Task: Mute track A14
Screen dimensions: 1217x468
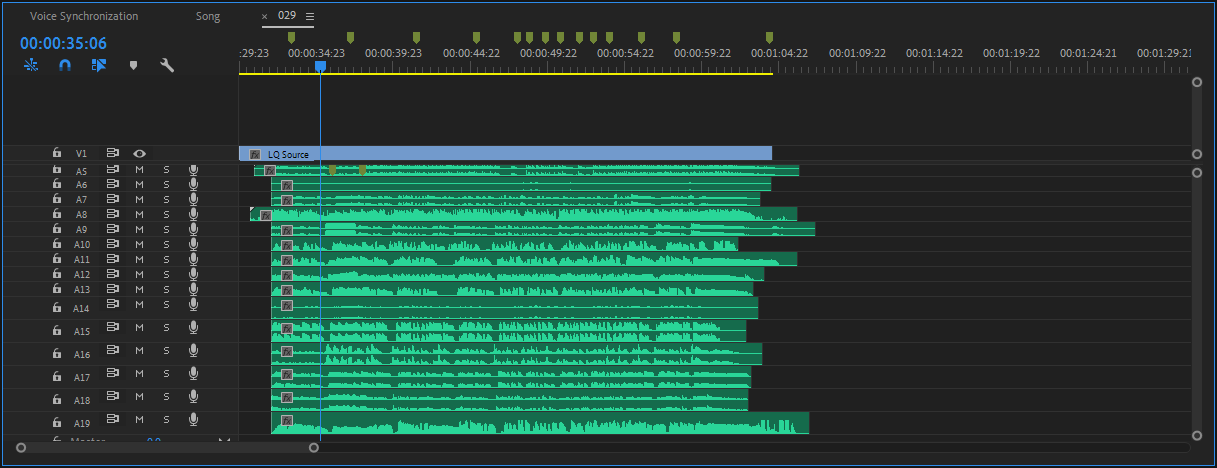Action: click(140, 305)
